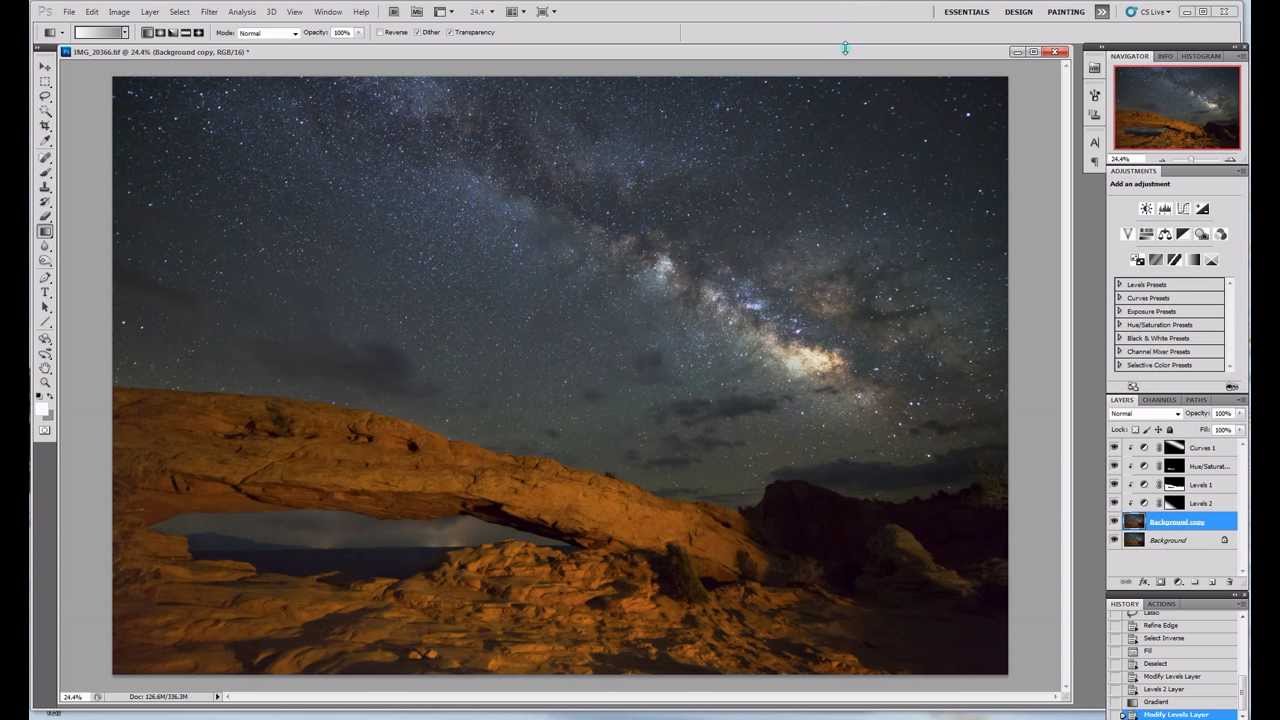The height and width of the screenshot is (720, 1280).
Task: Add an Invert adjustment icon
Action: click(x=1138, y=260)
